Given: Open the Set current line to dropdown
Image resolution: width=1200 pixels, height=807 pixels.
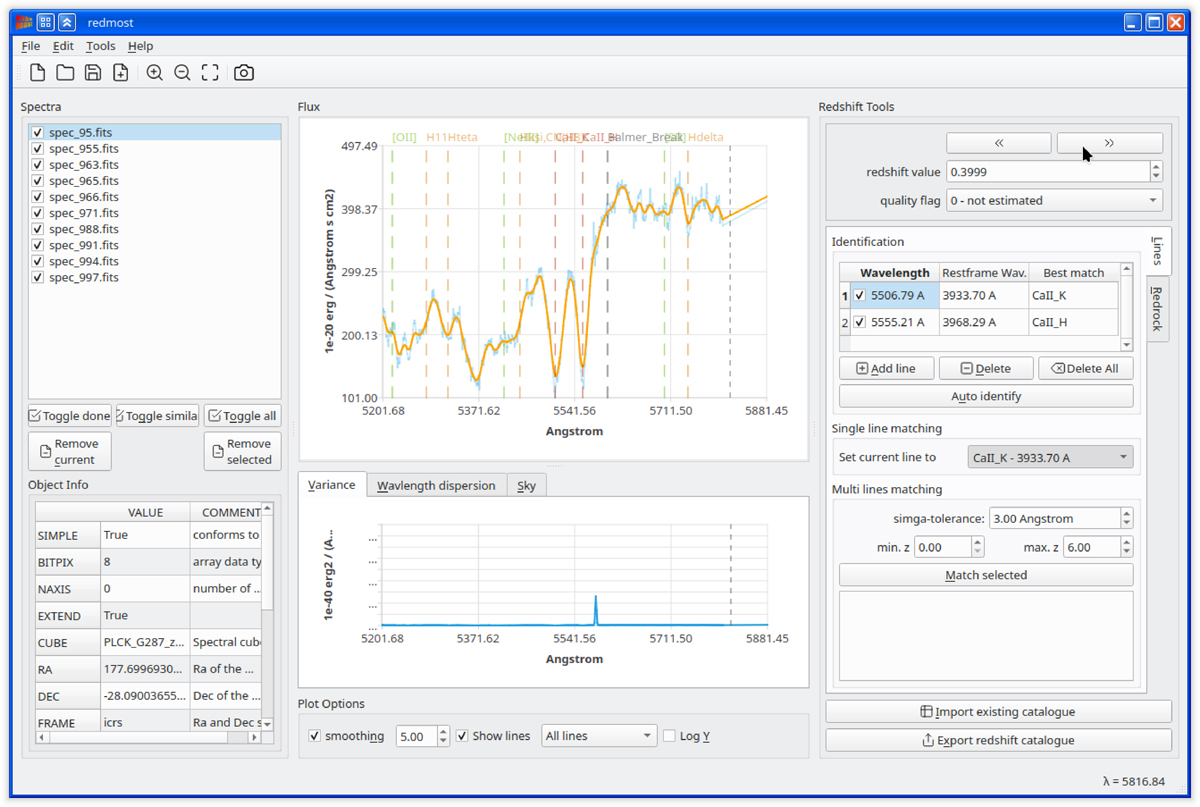Looking at the screenshot, I should (x=1050, y=458).
